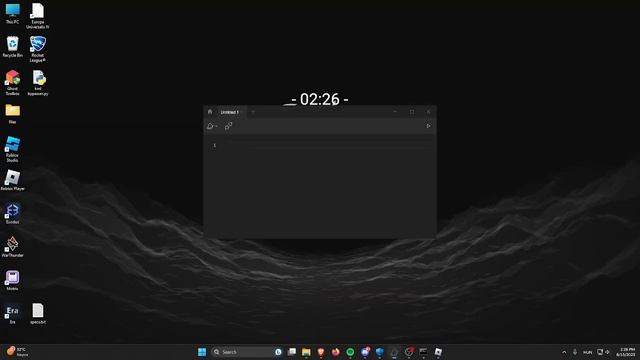Image resolution: width=640 pixels, height=360 pixels.
Task: Select the Ghost Toolbox shortcut
Action: click(x=12, y=82)
